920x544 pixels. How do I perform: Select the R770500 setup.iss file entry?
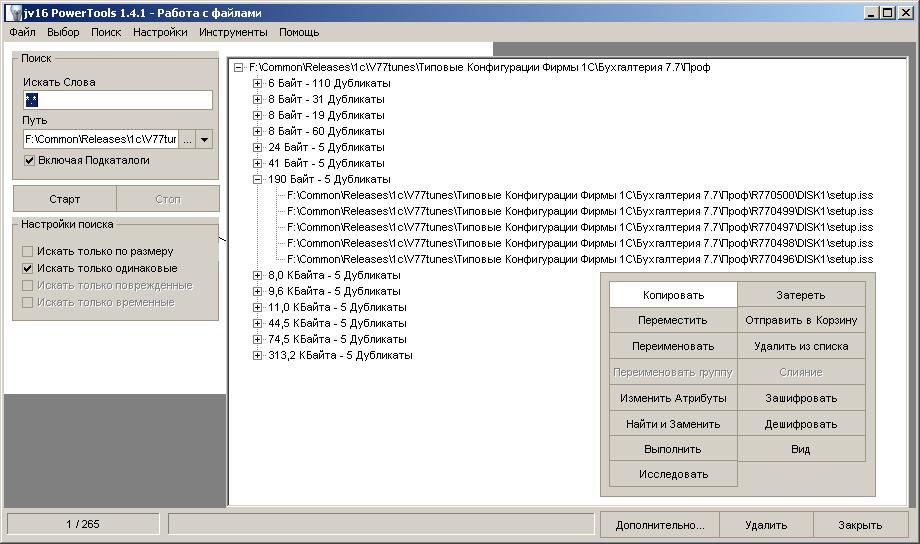580,195
